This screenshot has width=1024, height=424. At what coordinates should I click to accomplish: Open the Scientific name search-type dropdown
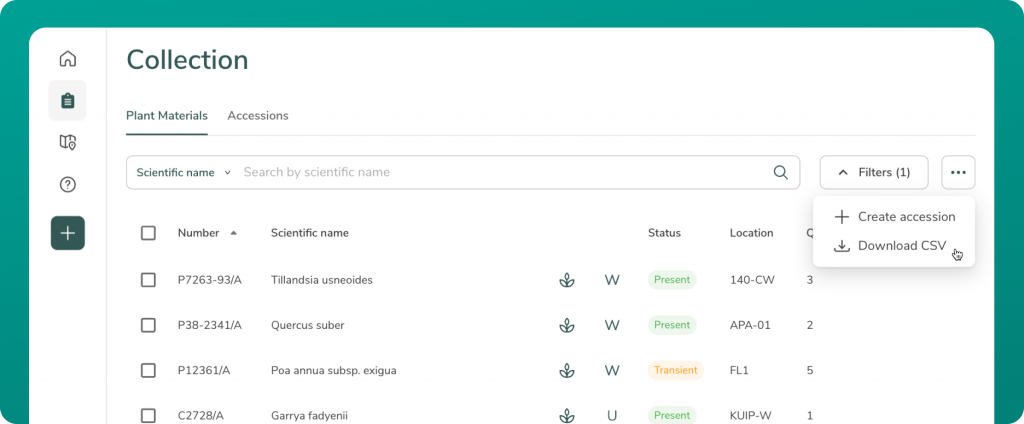point(184,172)
